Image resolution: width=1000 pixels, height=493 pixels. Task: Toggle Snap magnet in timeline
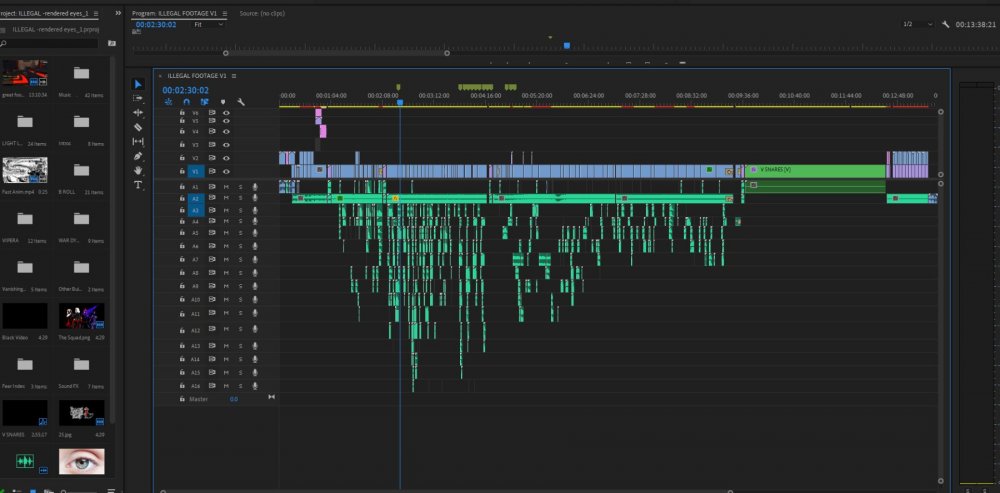186,102
